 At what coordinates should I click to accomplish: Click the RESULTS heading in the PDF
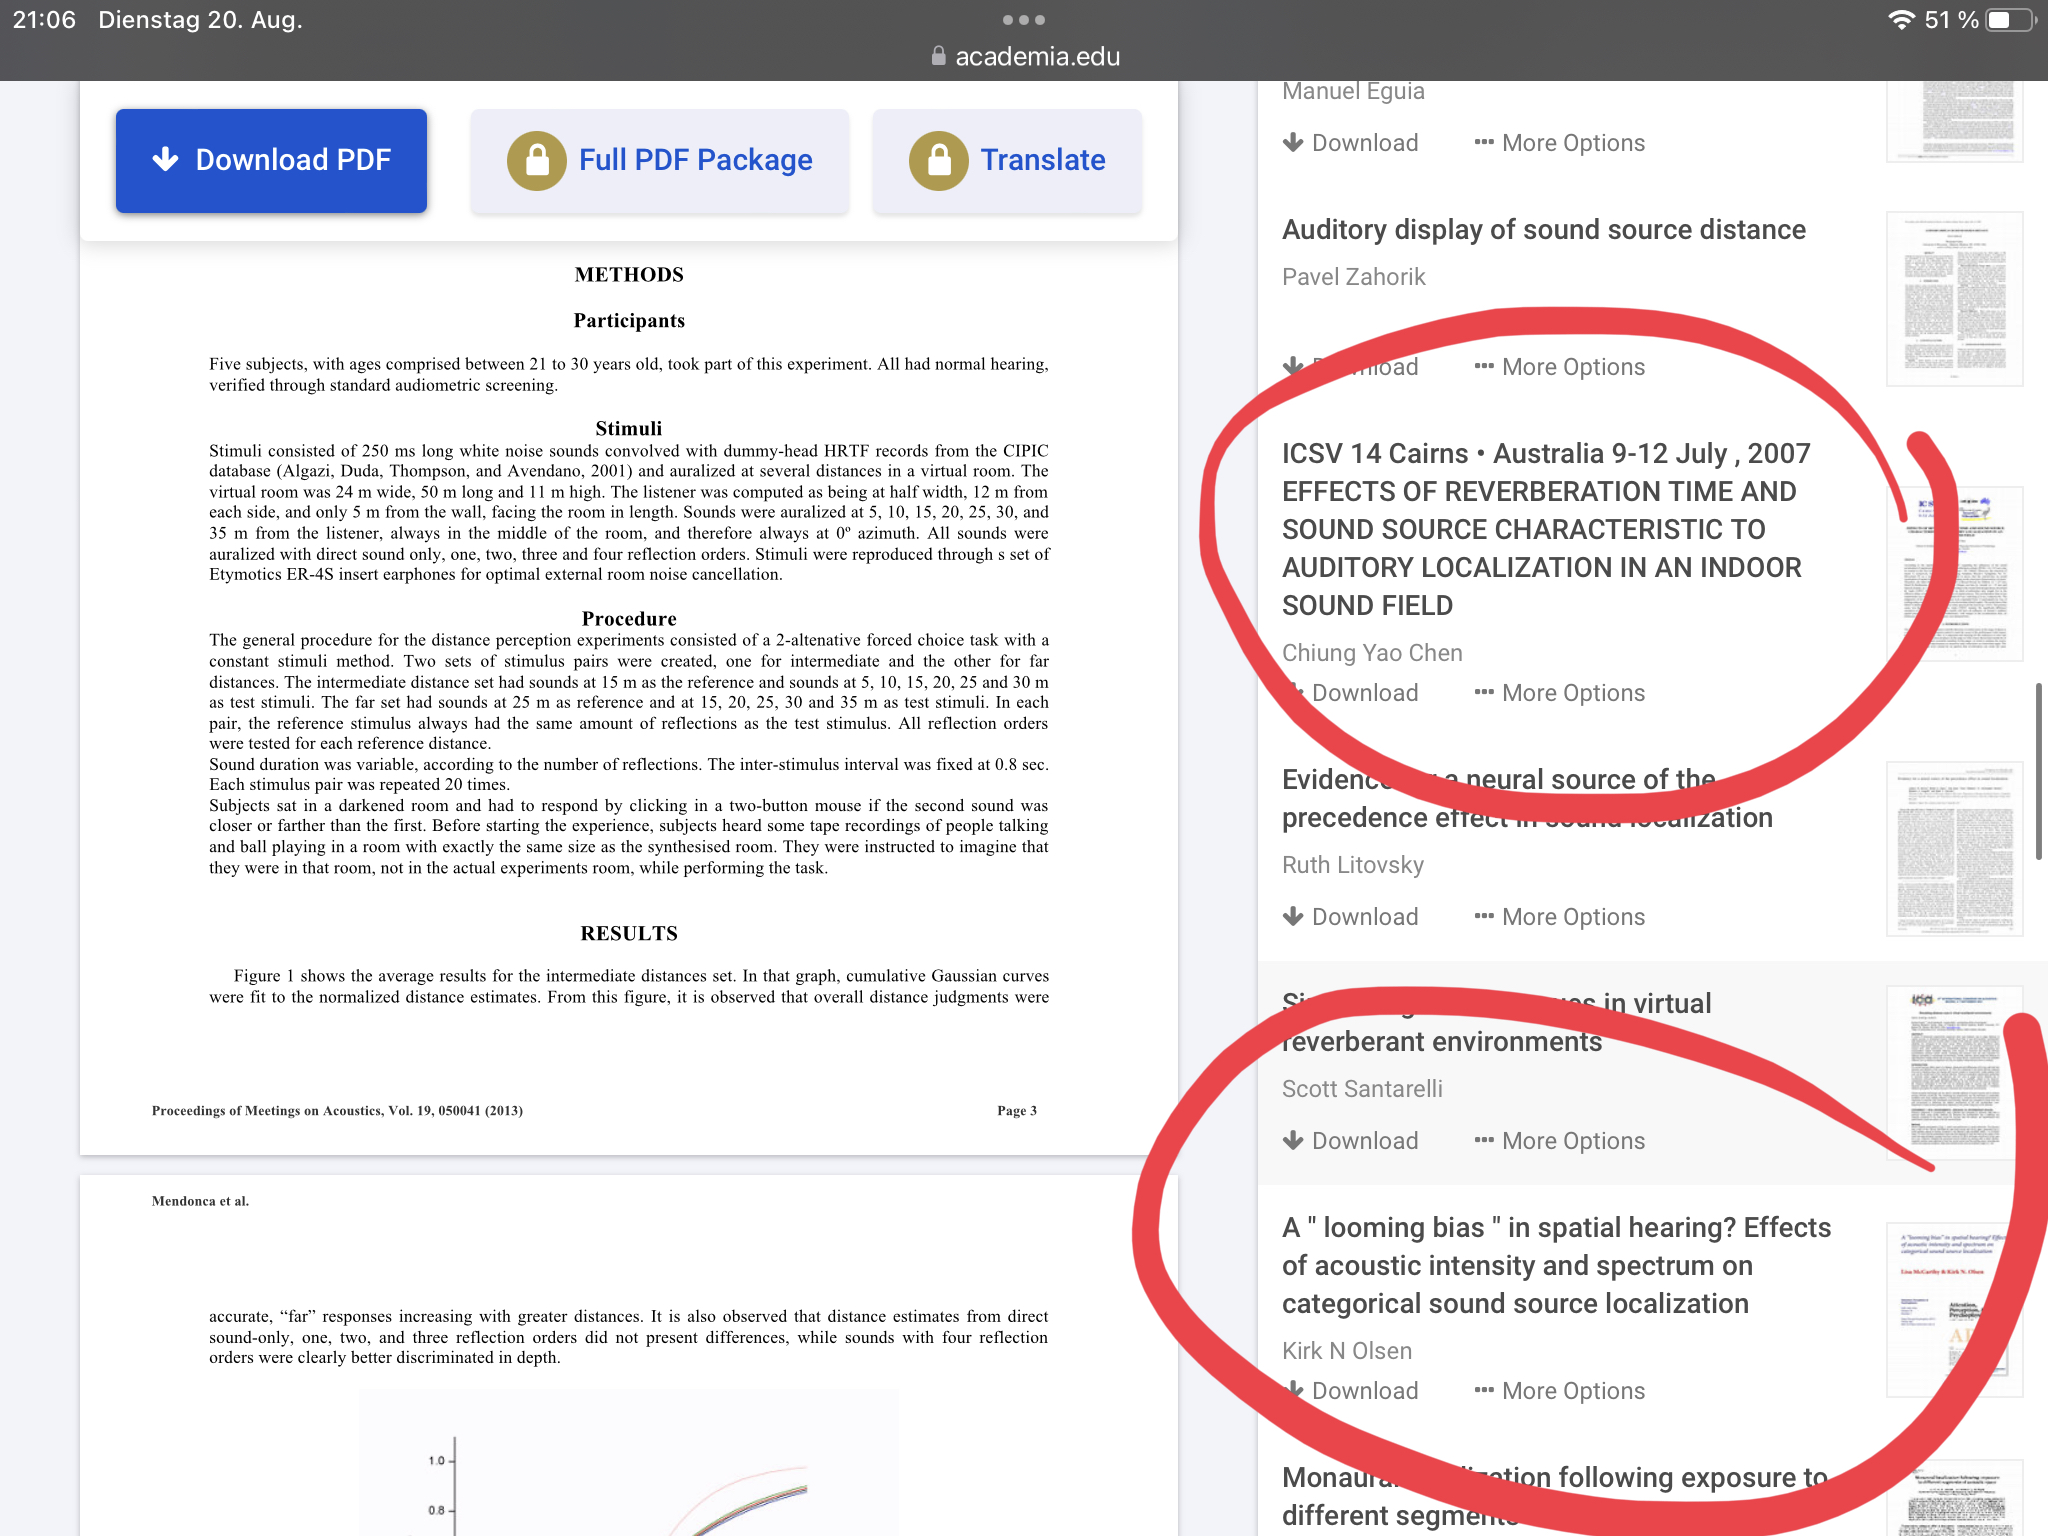[x=629, y=934]
